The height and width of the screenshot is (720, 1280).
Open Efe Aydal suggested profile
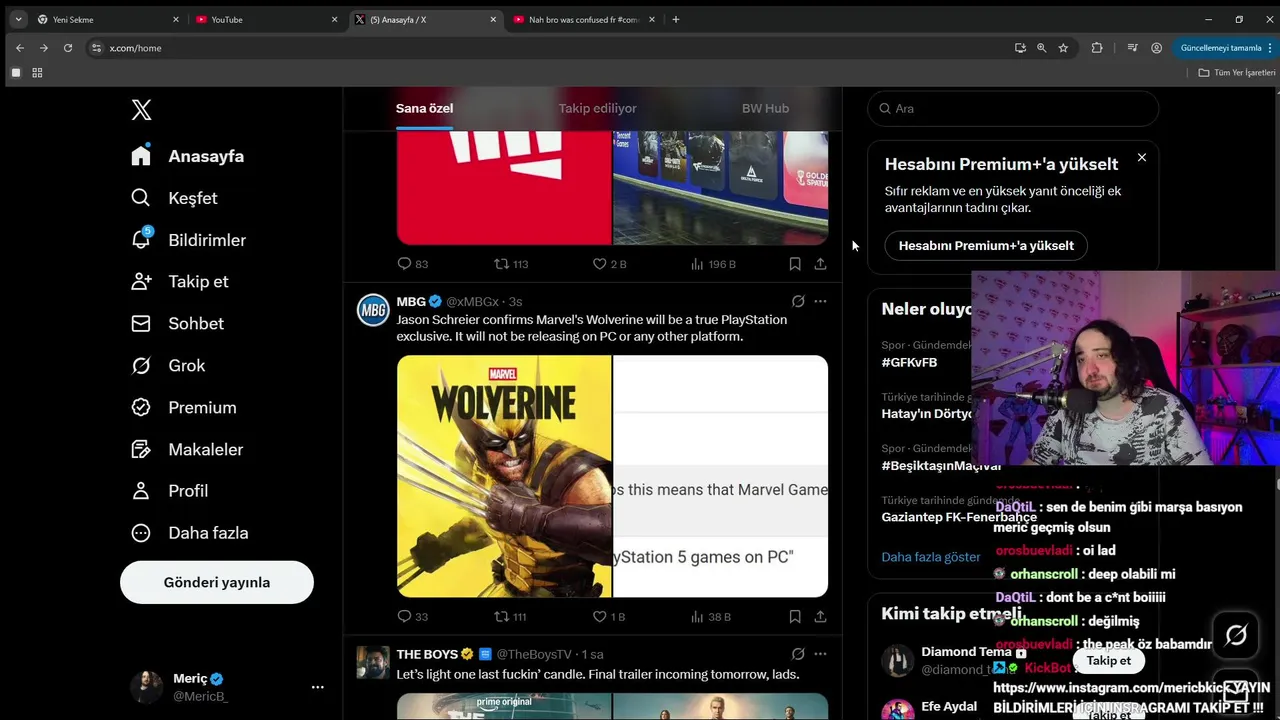click(x=949, y=707)
